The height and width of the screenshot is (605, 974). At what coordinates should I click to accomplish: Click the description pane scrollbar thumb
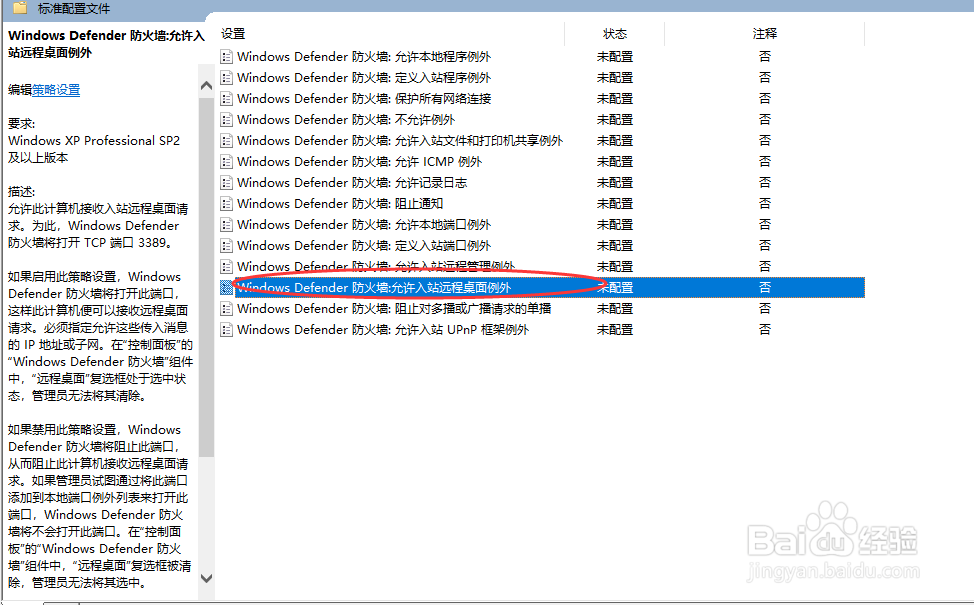pos(207,277)
